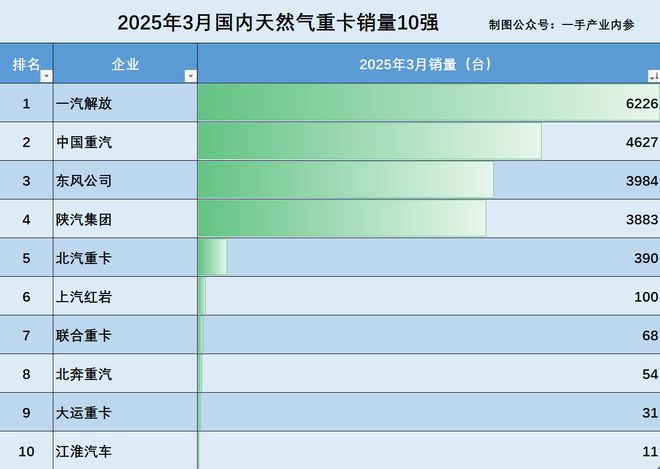This screenshot has width=660, height=469.
Task: Select the 江淮汽车 cell
Action: coord(125,451)
